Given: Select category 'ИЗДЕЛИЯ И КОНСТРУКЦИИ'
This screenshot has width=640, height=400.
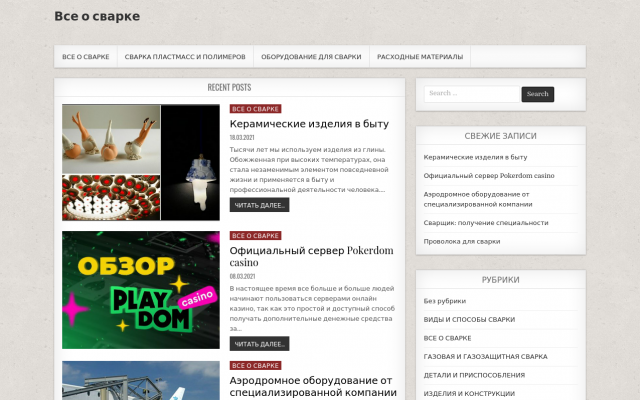Looking at the screenshot, I should tap(469, 393).
